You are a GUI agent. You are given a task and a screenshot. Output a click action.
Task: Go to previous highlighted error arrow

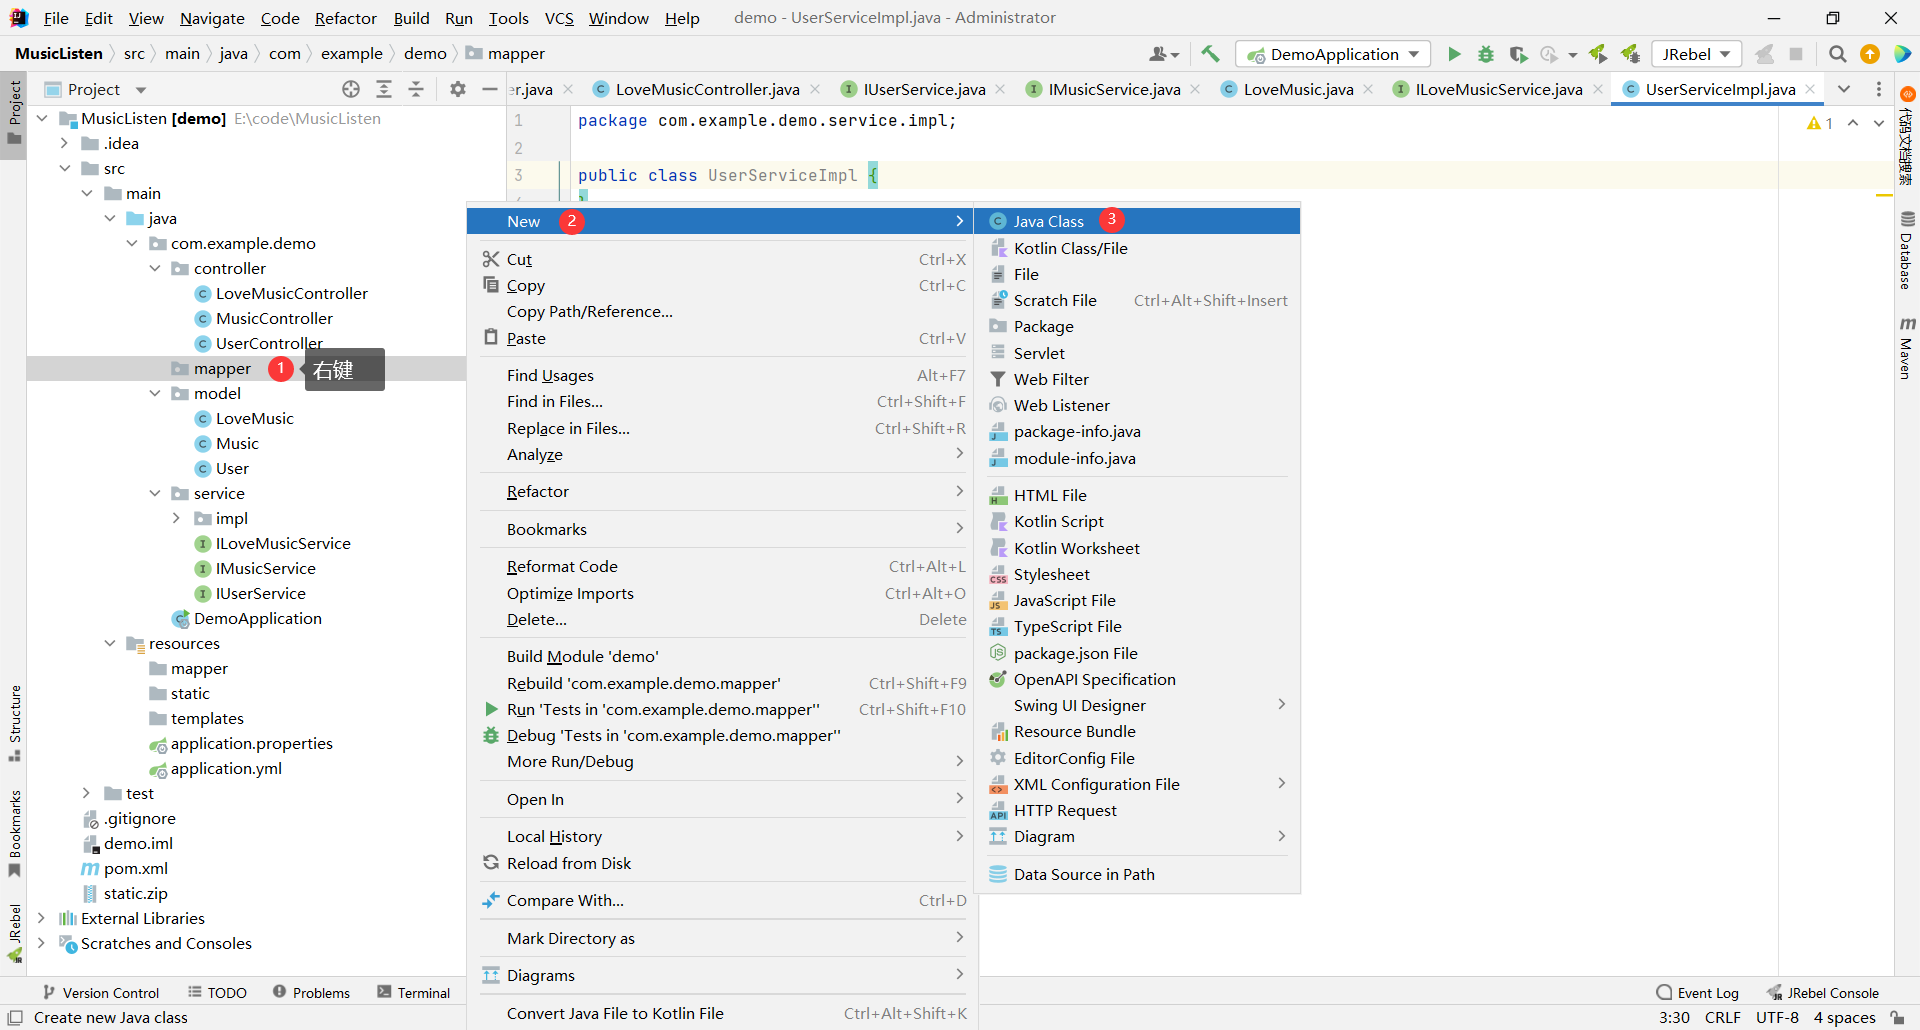coord(1853,123)
